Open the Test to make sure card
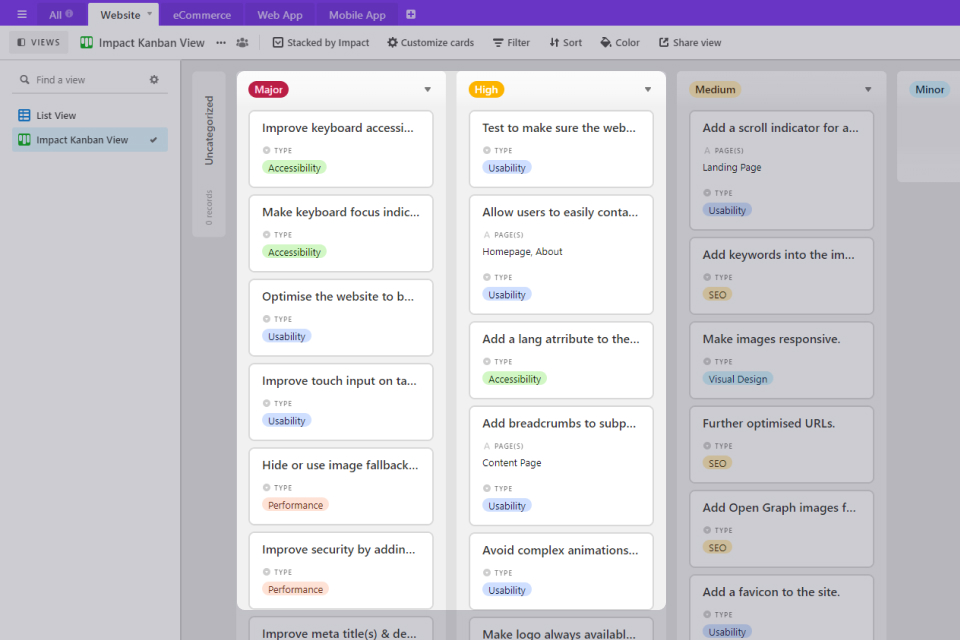Image resolution: width=960 pixels, height=640 pixels. 561,149
